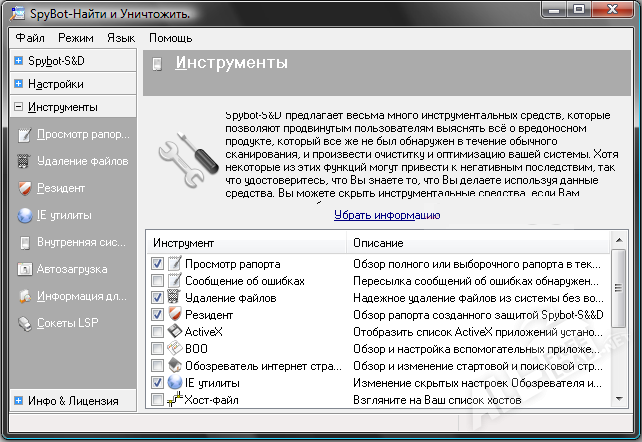Click the Информация для sidebar icon
642x442 pixels.
(x=24, y=296)
